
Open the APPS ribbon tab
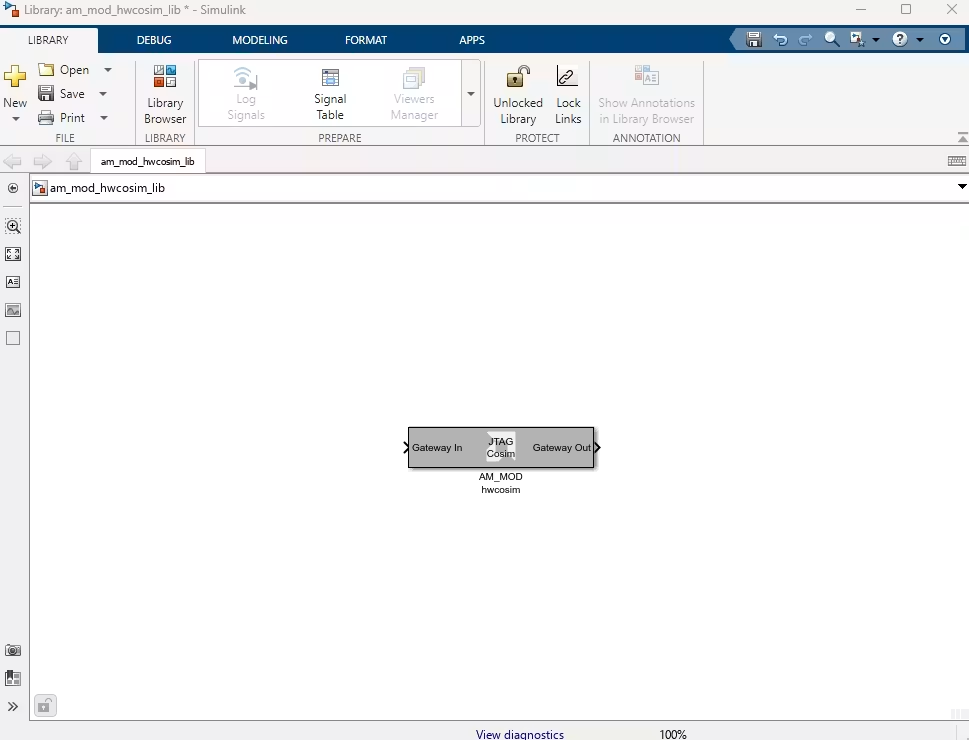[x=472, y=40]
